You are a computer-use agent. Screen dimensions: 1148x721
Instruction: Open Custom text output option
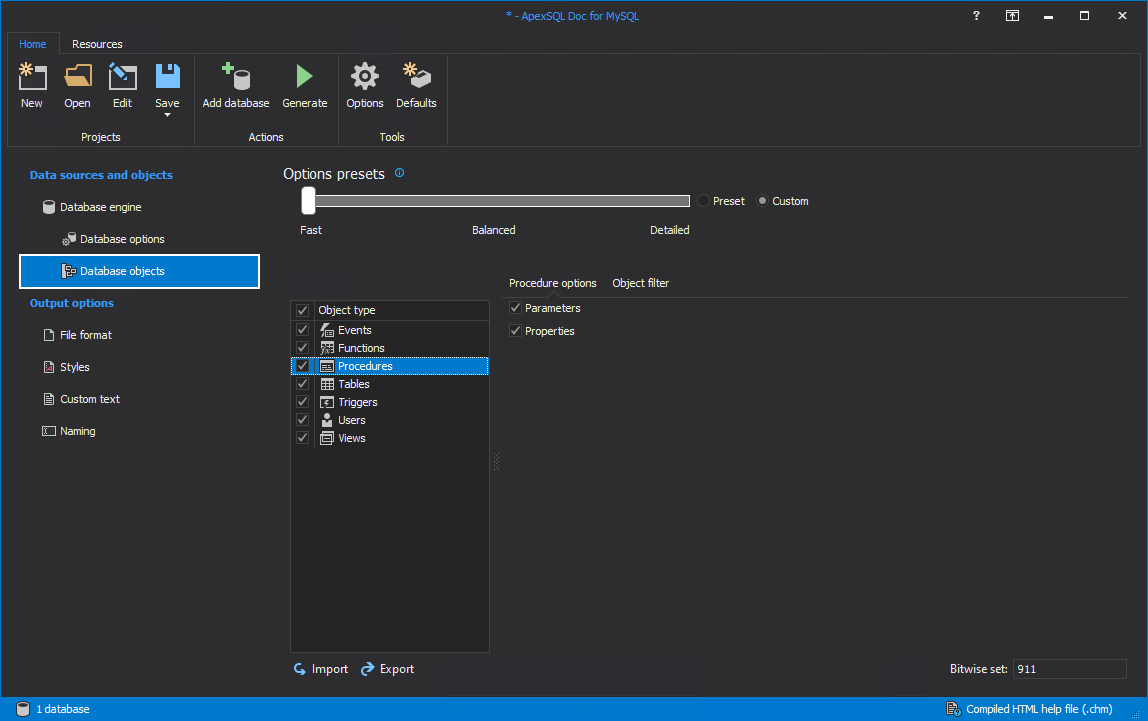(x=81, y=400)
